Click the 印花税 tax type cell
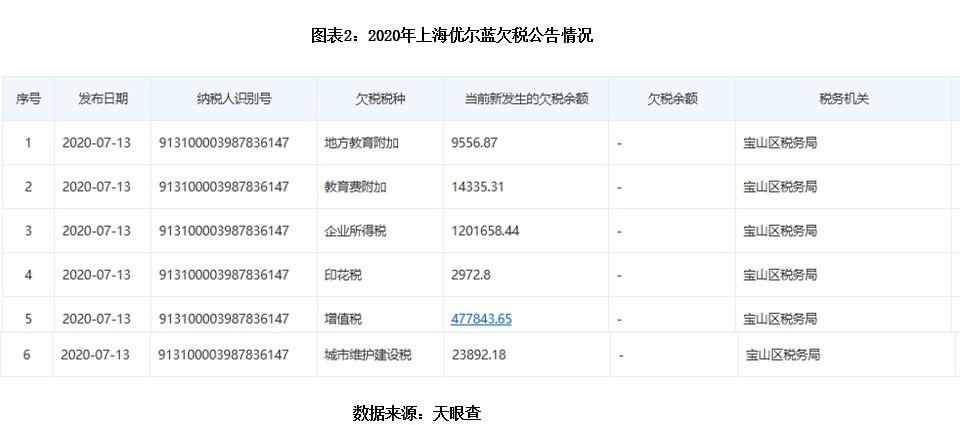The image size is (960, 425). [342, 275]
